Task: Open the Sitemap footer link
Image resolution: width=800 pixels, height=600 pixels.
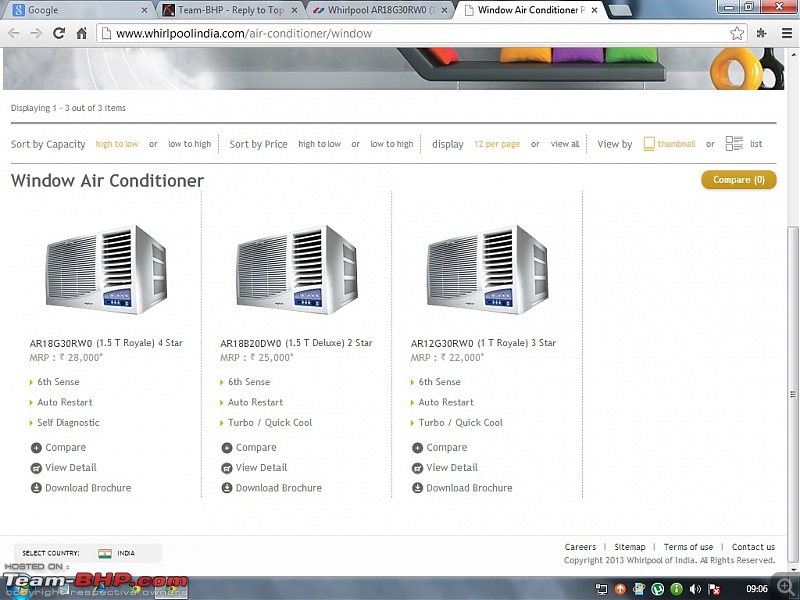Action: [630, 547]
